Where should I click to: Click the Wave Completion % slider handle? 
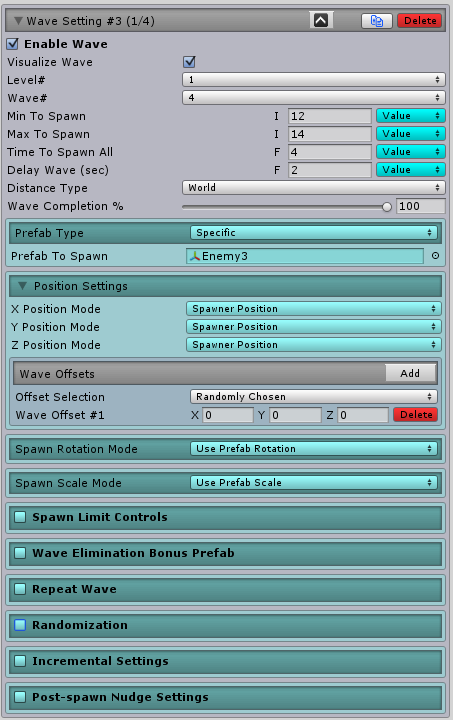387,207
